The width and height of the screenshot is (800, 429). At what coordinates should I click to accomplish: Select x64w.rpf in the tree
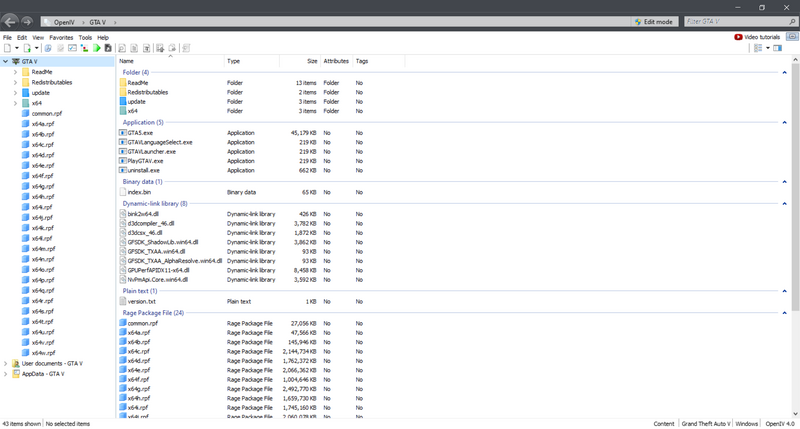click(x=43, y=352)
